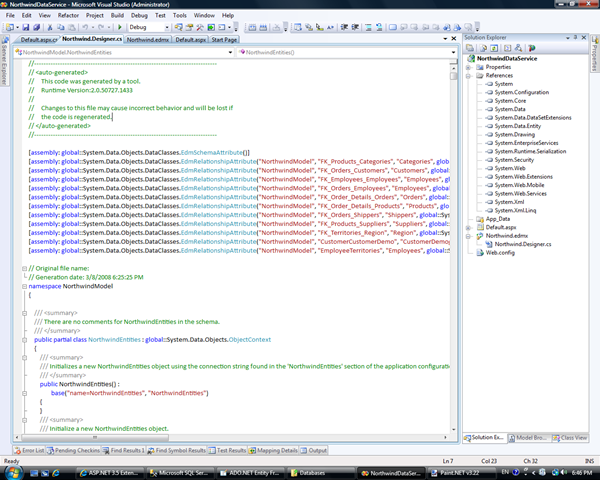Open the Refactor menu
Screen dimensions: 600x480
click(x=68, y=15)
